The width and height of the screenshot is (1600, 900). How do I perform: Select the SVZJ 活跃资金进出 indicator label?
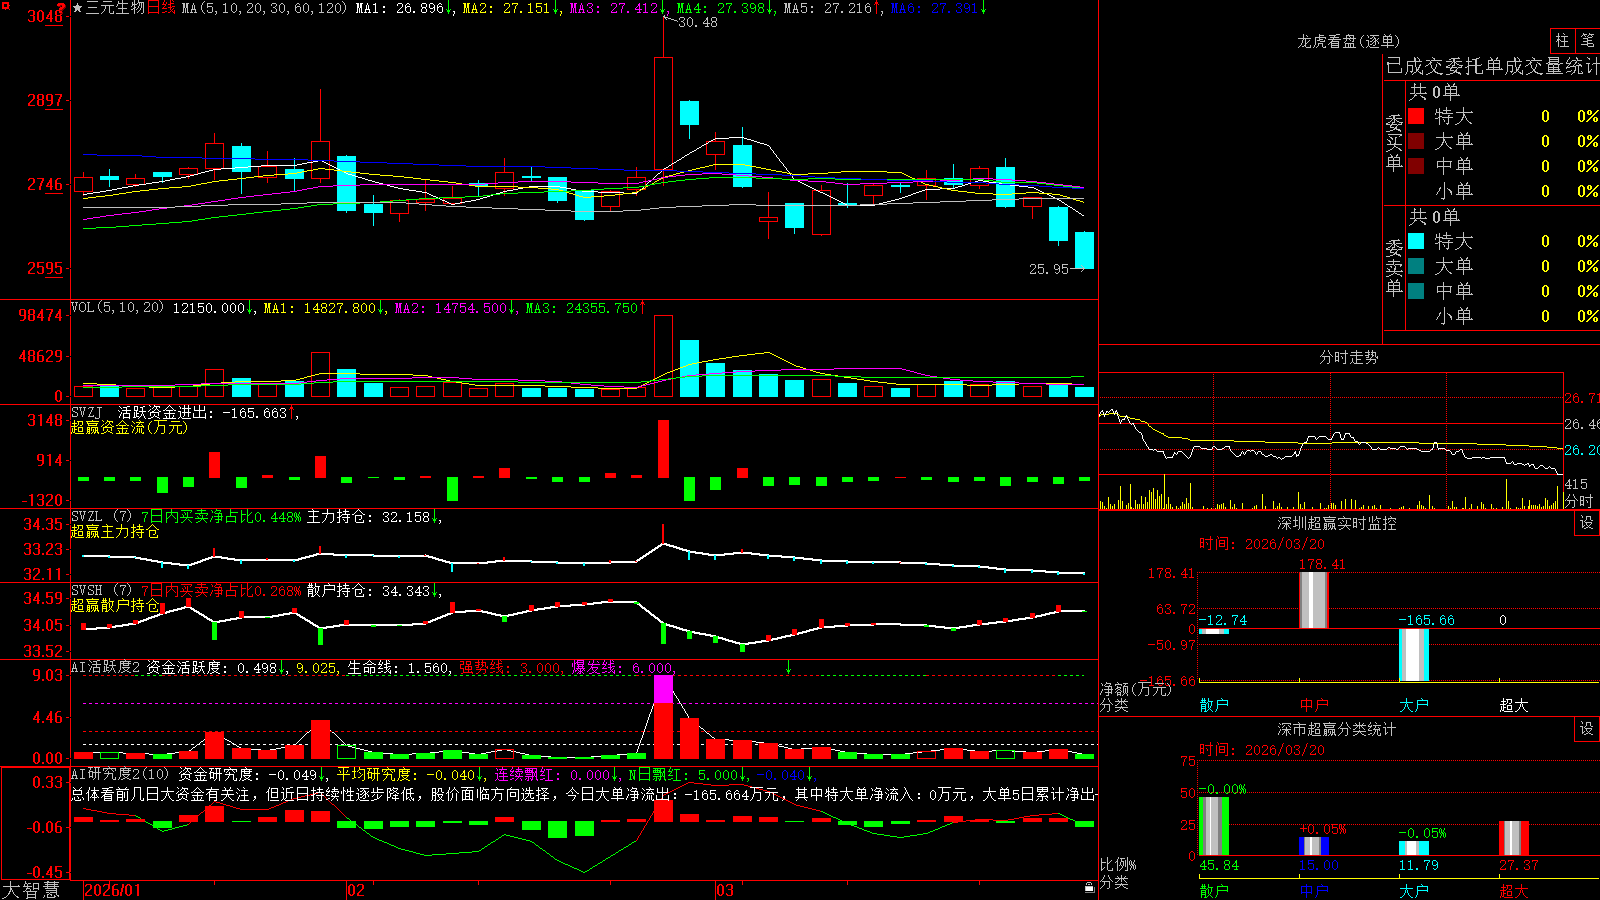179,413
